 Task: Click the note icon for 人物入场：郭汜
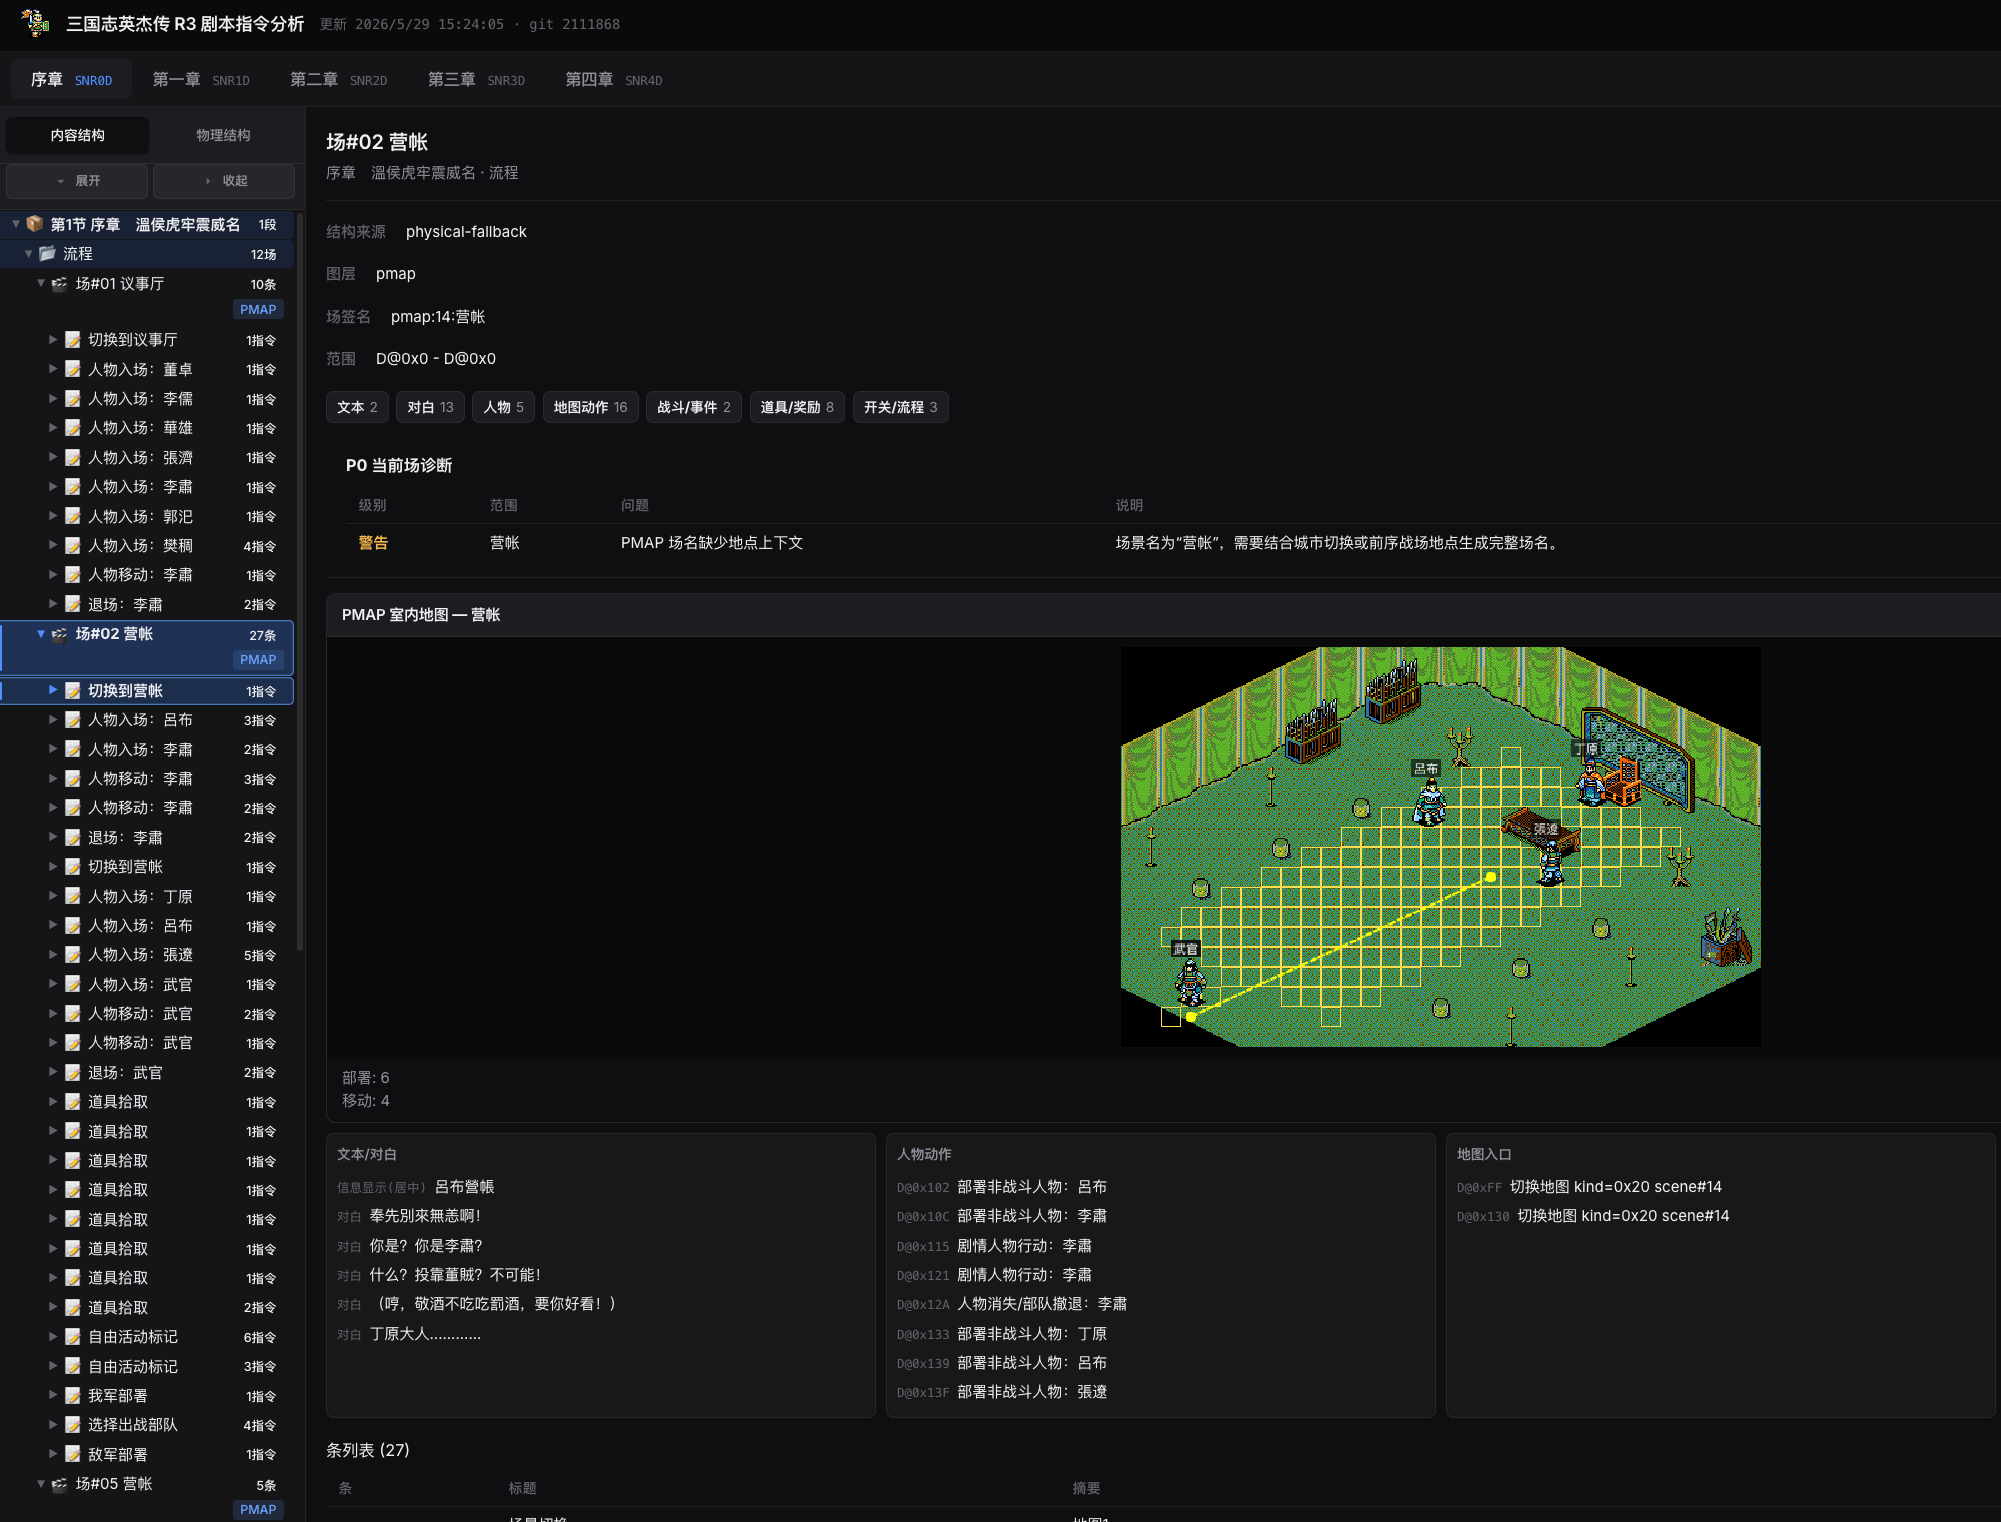point(73,516)
